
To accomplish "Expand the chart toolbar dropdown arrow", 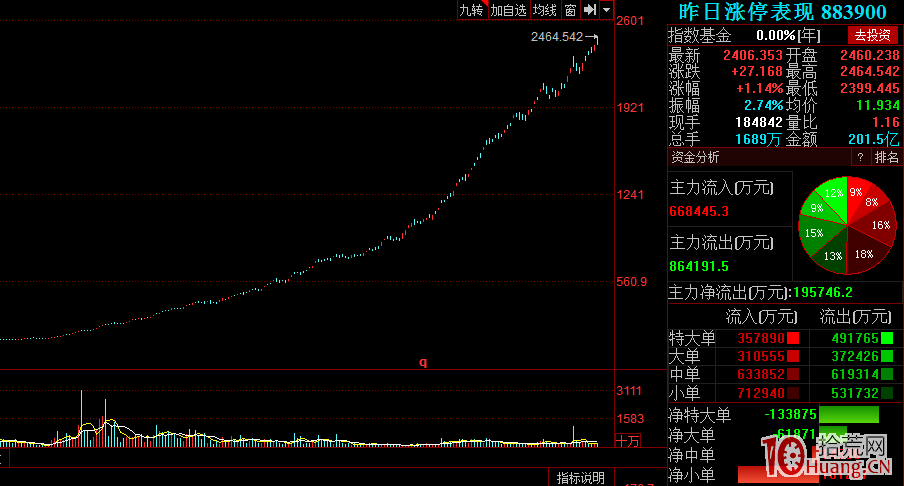I will [x=607, y=10].
